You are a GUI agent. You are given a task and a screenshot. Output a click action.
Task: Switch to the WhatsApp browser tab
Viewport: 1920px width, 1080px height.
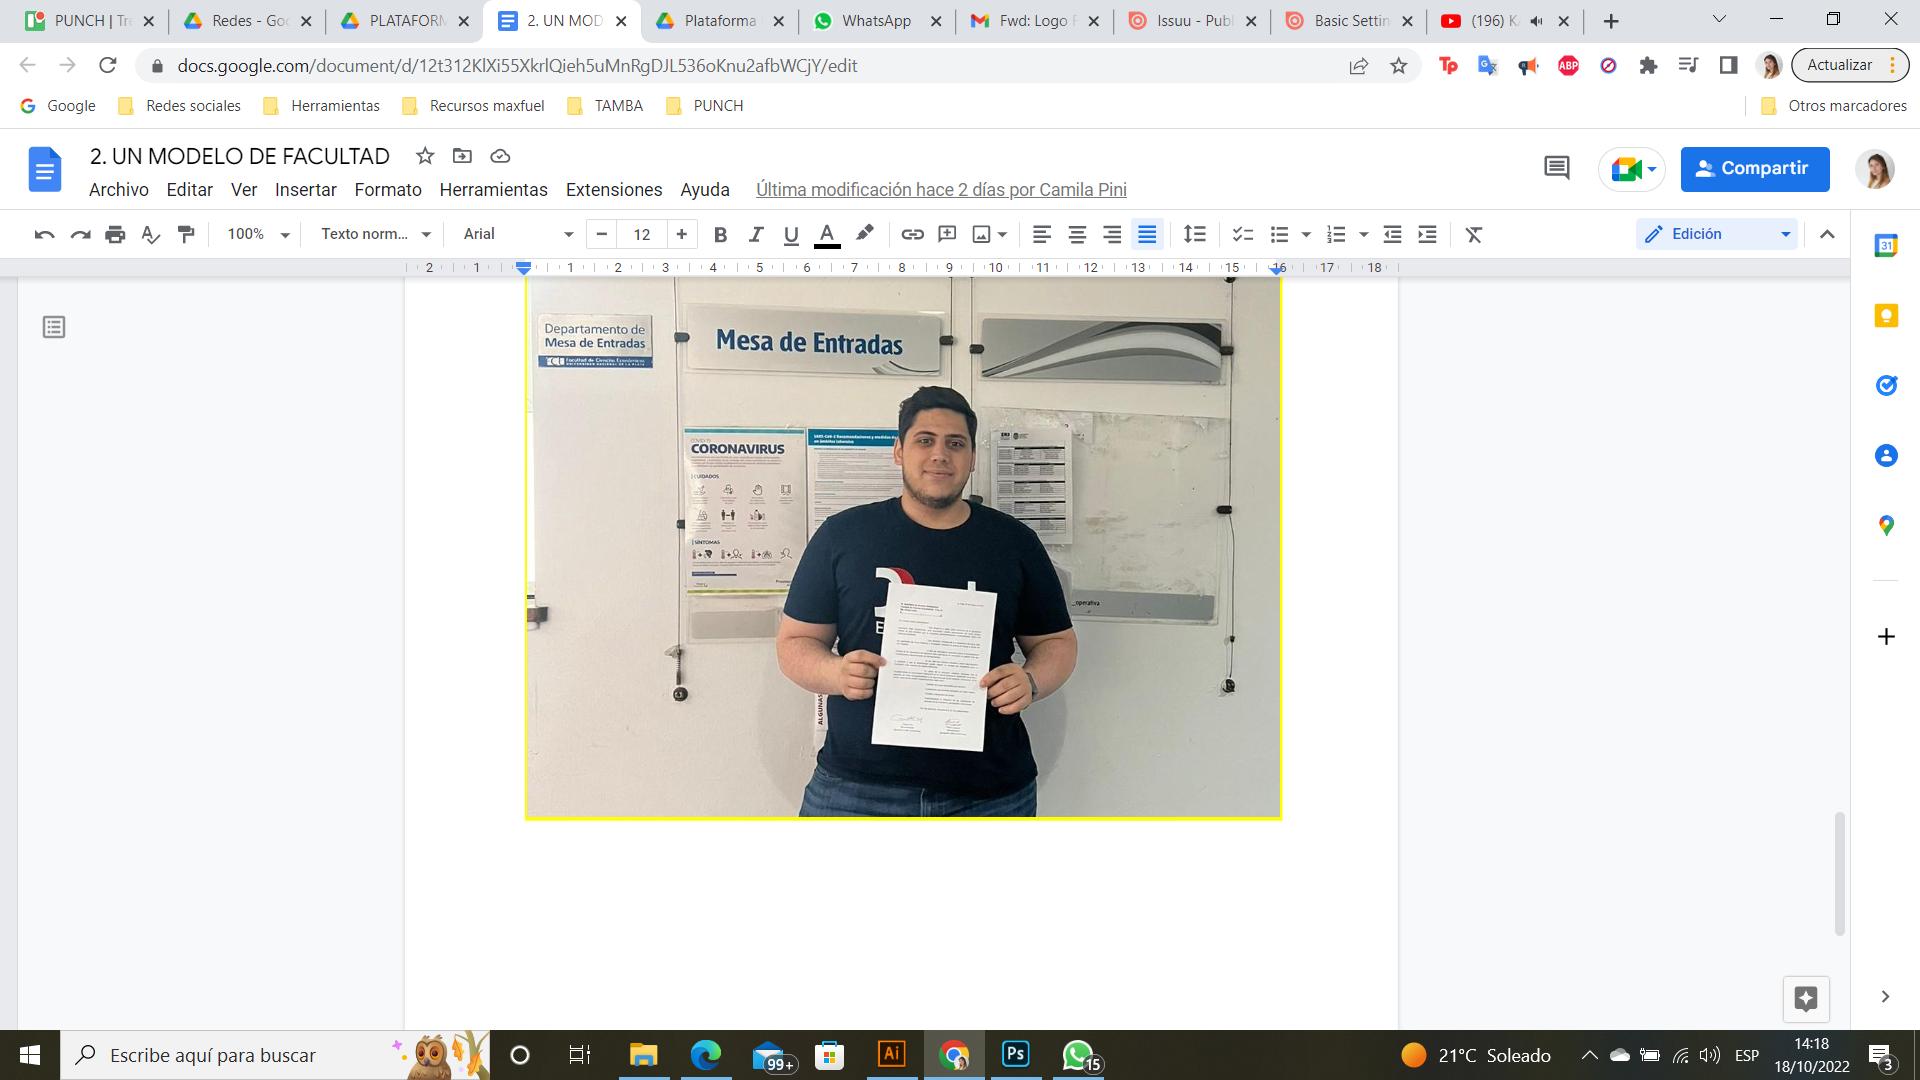(875, 21)
